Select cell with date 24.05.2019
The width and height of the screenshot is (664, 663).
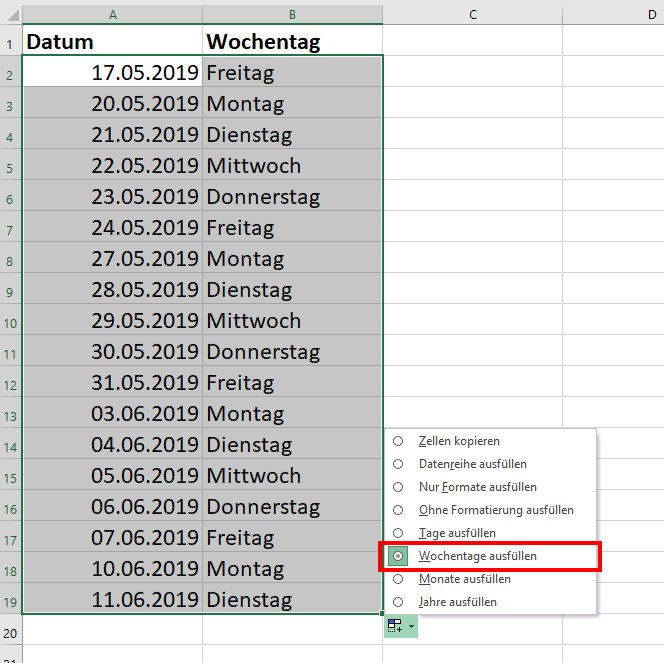(113, 226)
